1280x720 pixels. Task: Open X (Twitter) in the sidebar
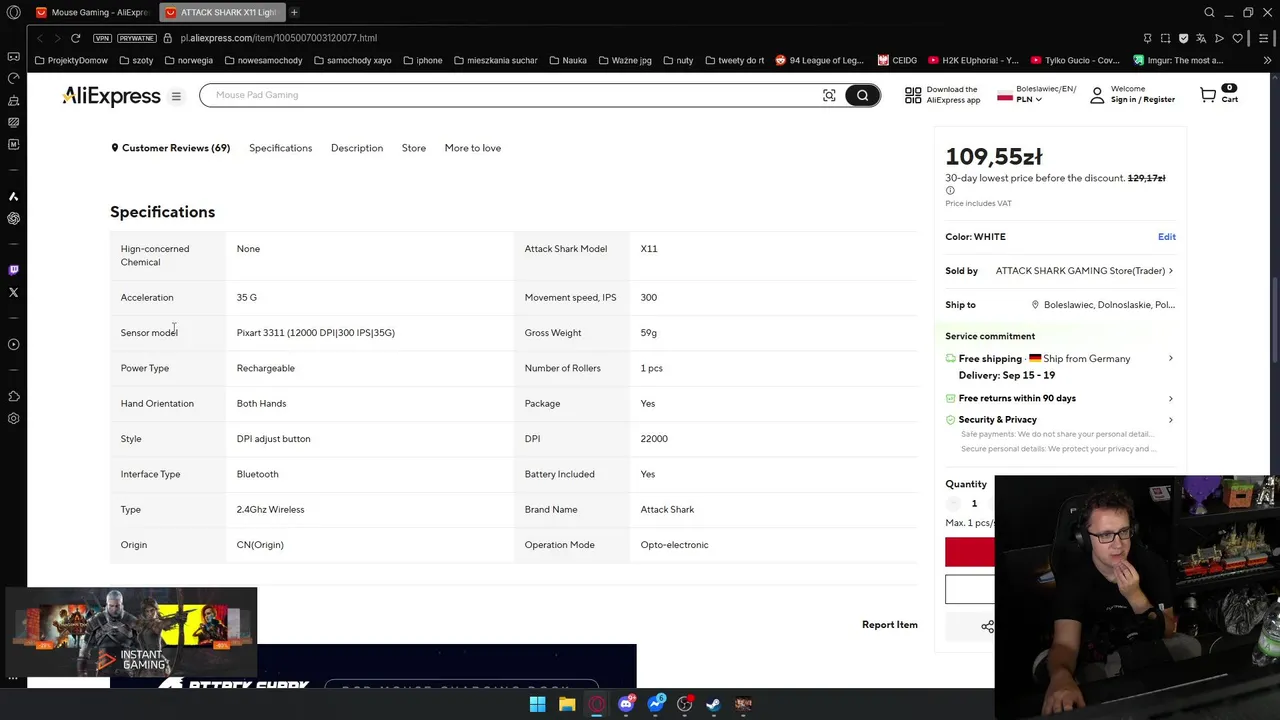13,292
